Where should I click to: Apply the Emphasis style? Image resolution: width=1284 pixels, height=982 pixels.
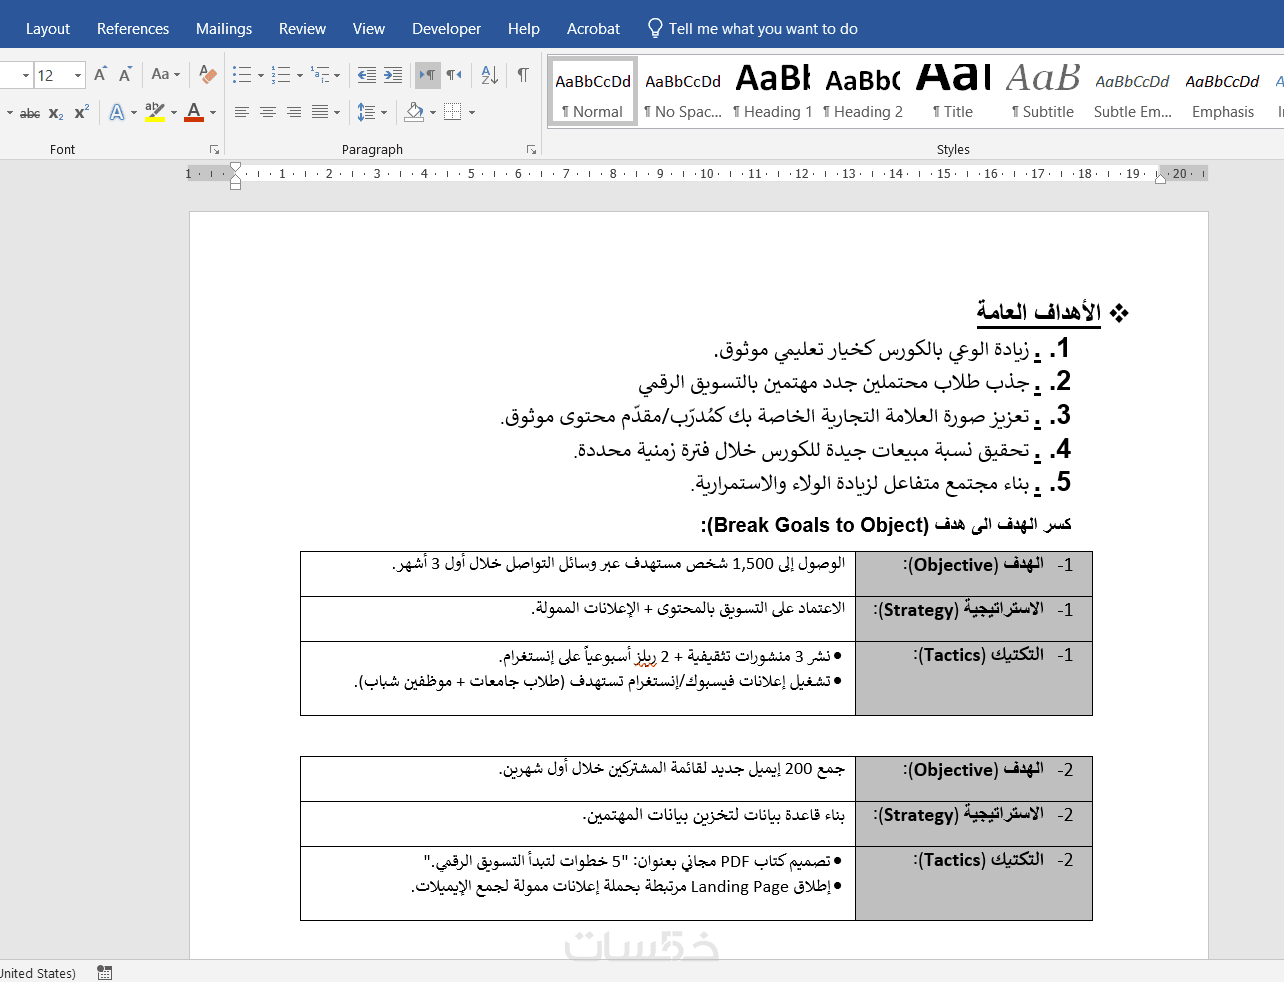[1223, 91]
